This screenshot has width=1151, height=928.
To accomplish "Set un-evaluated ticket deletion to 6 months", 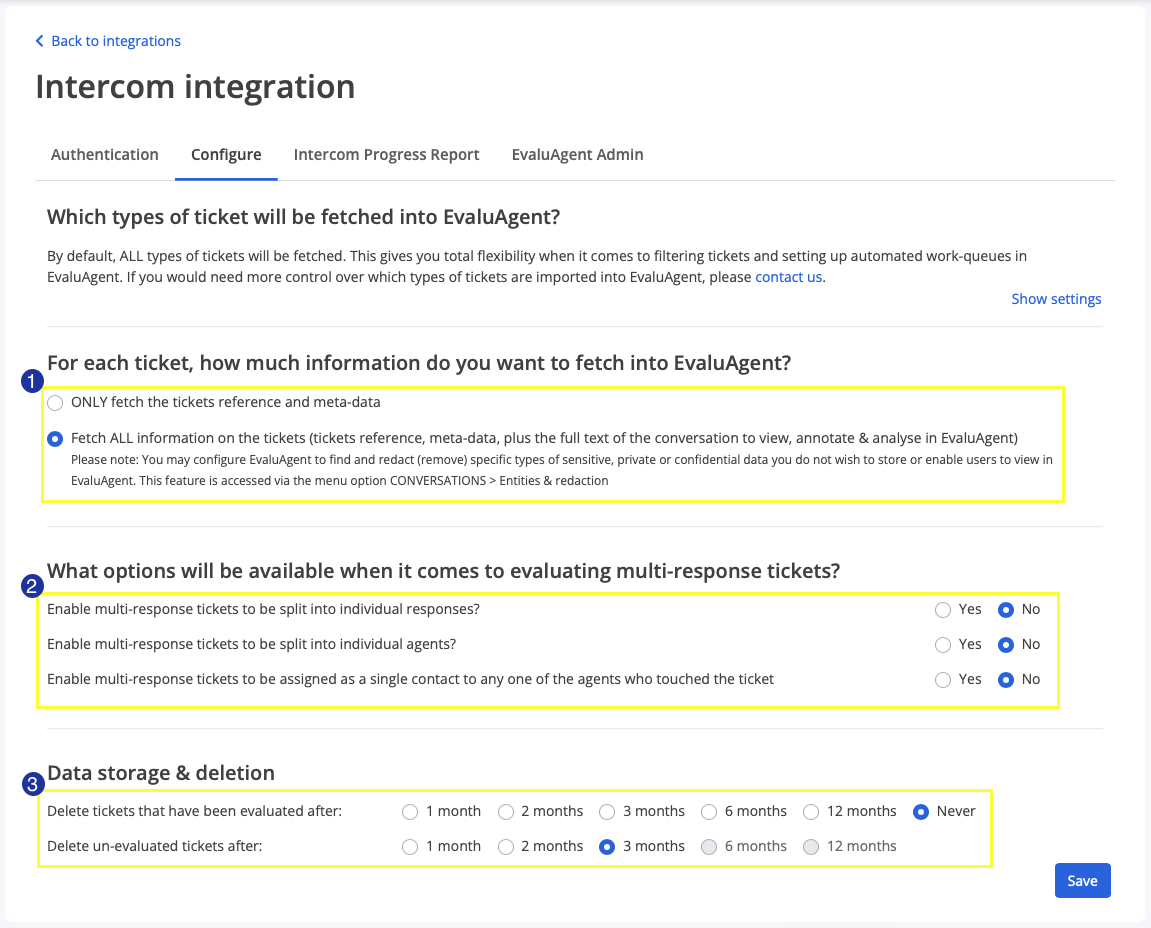I will (709, 846).
